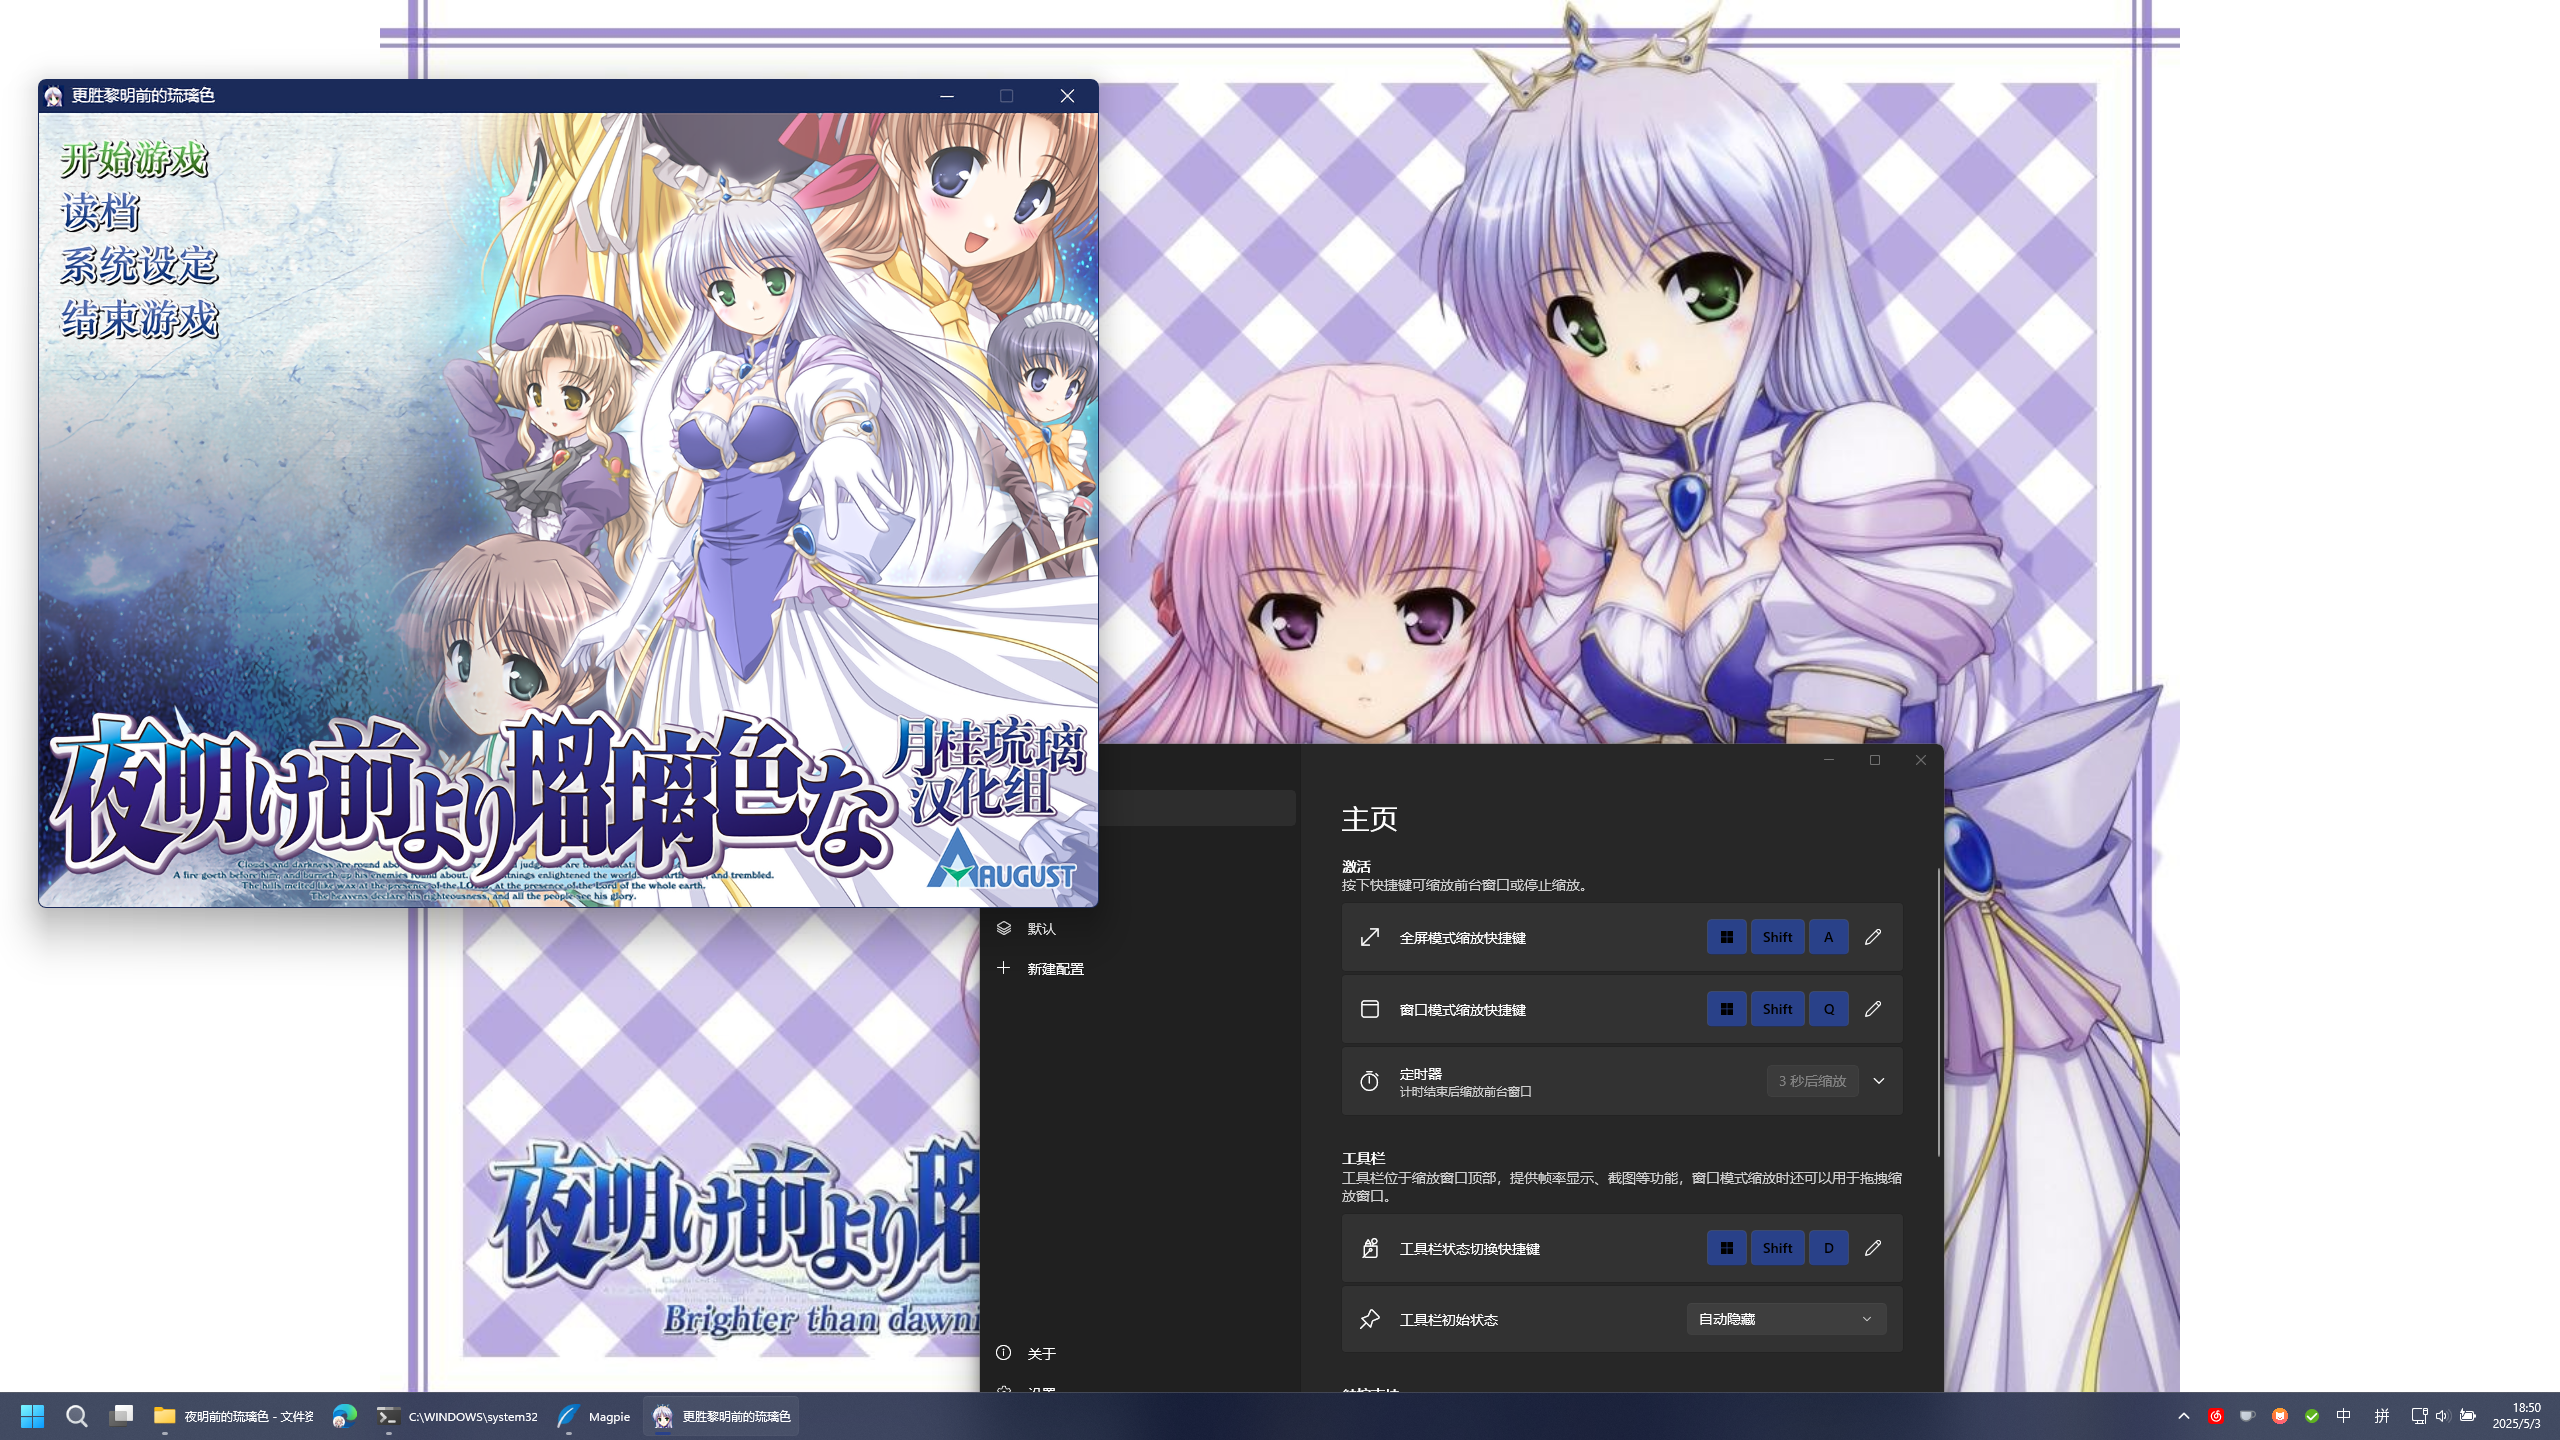Select the 默认 profile in sidebar
2560x1440 pixels.
(1041, 929)
